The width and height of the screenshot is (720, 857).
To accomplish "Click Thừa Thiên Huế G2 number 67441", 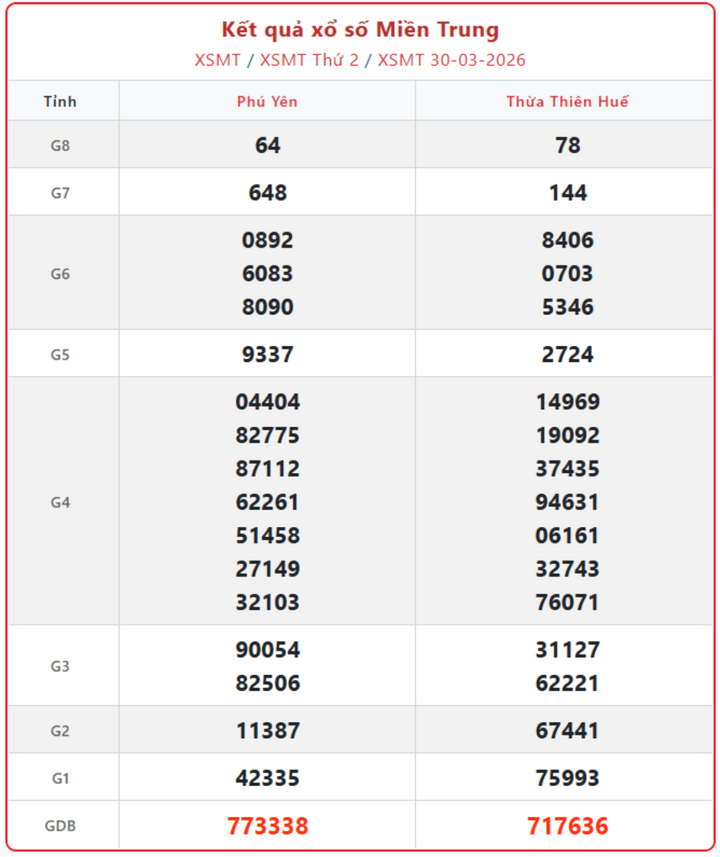I will point(567,731).
